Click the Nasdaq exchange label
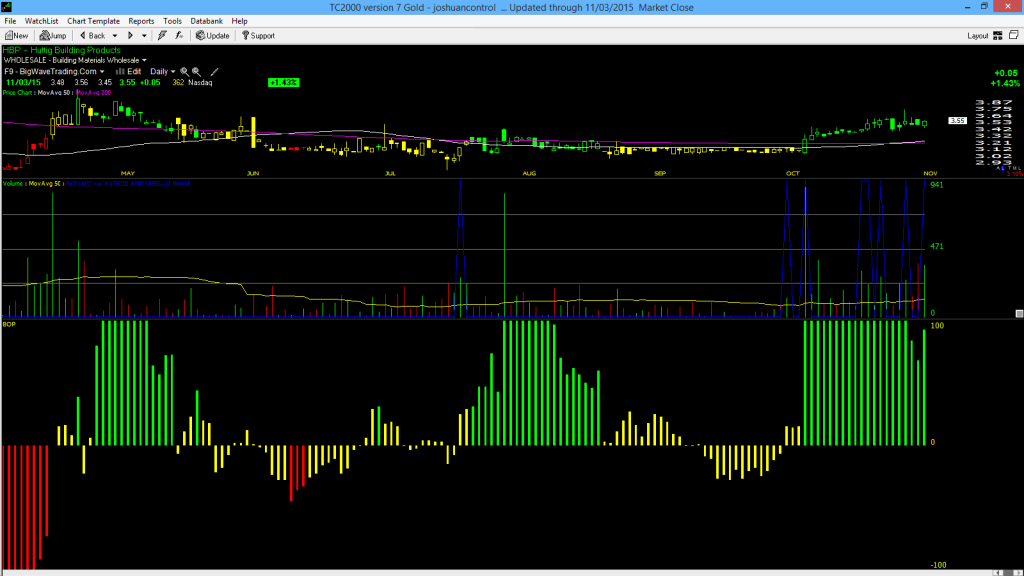Viewport: 1024px width, 576px height. point(200,83)
